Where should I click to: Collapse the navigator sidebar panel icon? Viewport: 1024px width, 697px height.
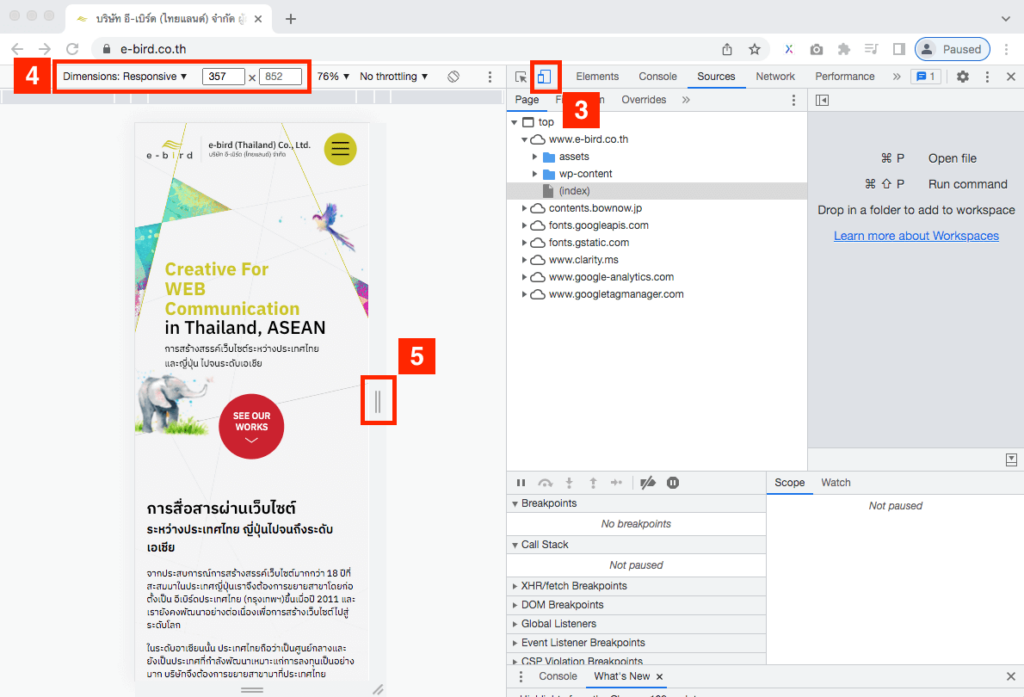[822, 99]
